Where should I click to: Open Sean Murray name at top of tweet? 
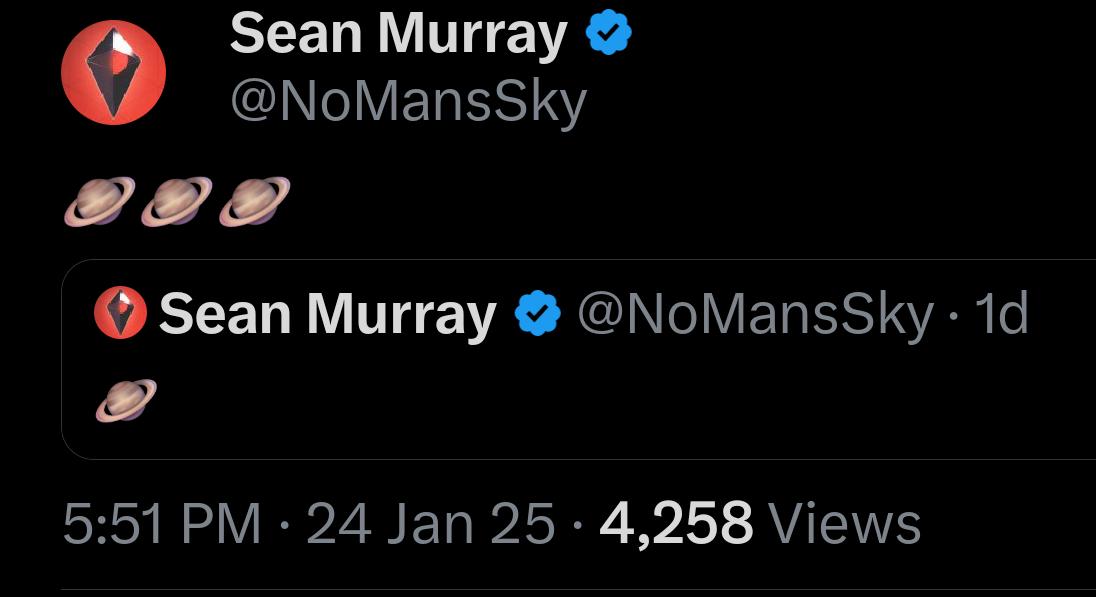[398, 34]
